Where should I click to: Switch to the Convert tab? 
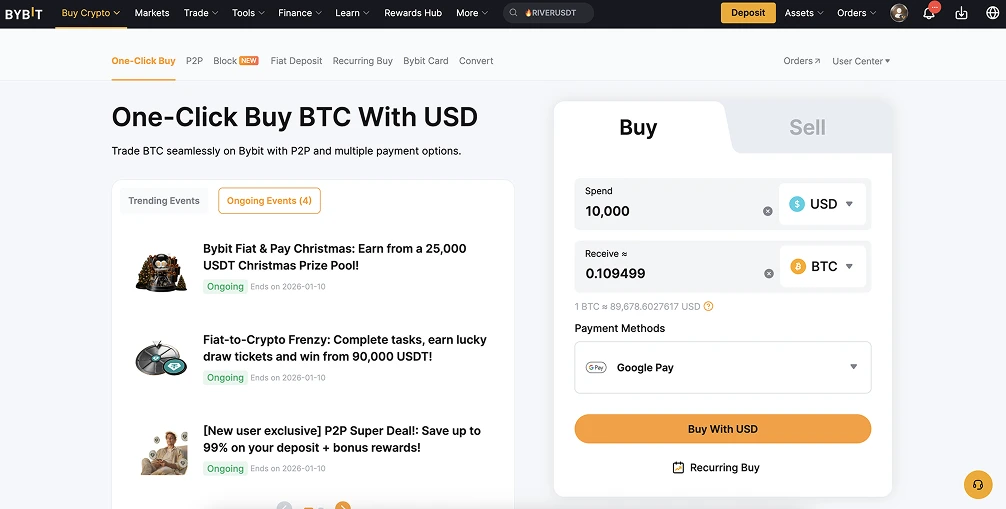coord(476,61)
